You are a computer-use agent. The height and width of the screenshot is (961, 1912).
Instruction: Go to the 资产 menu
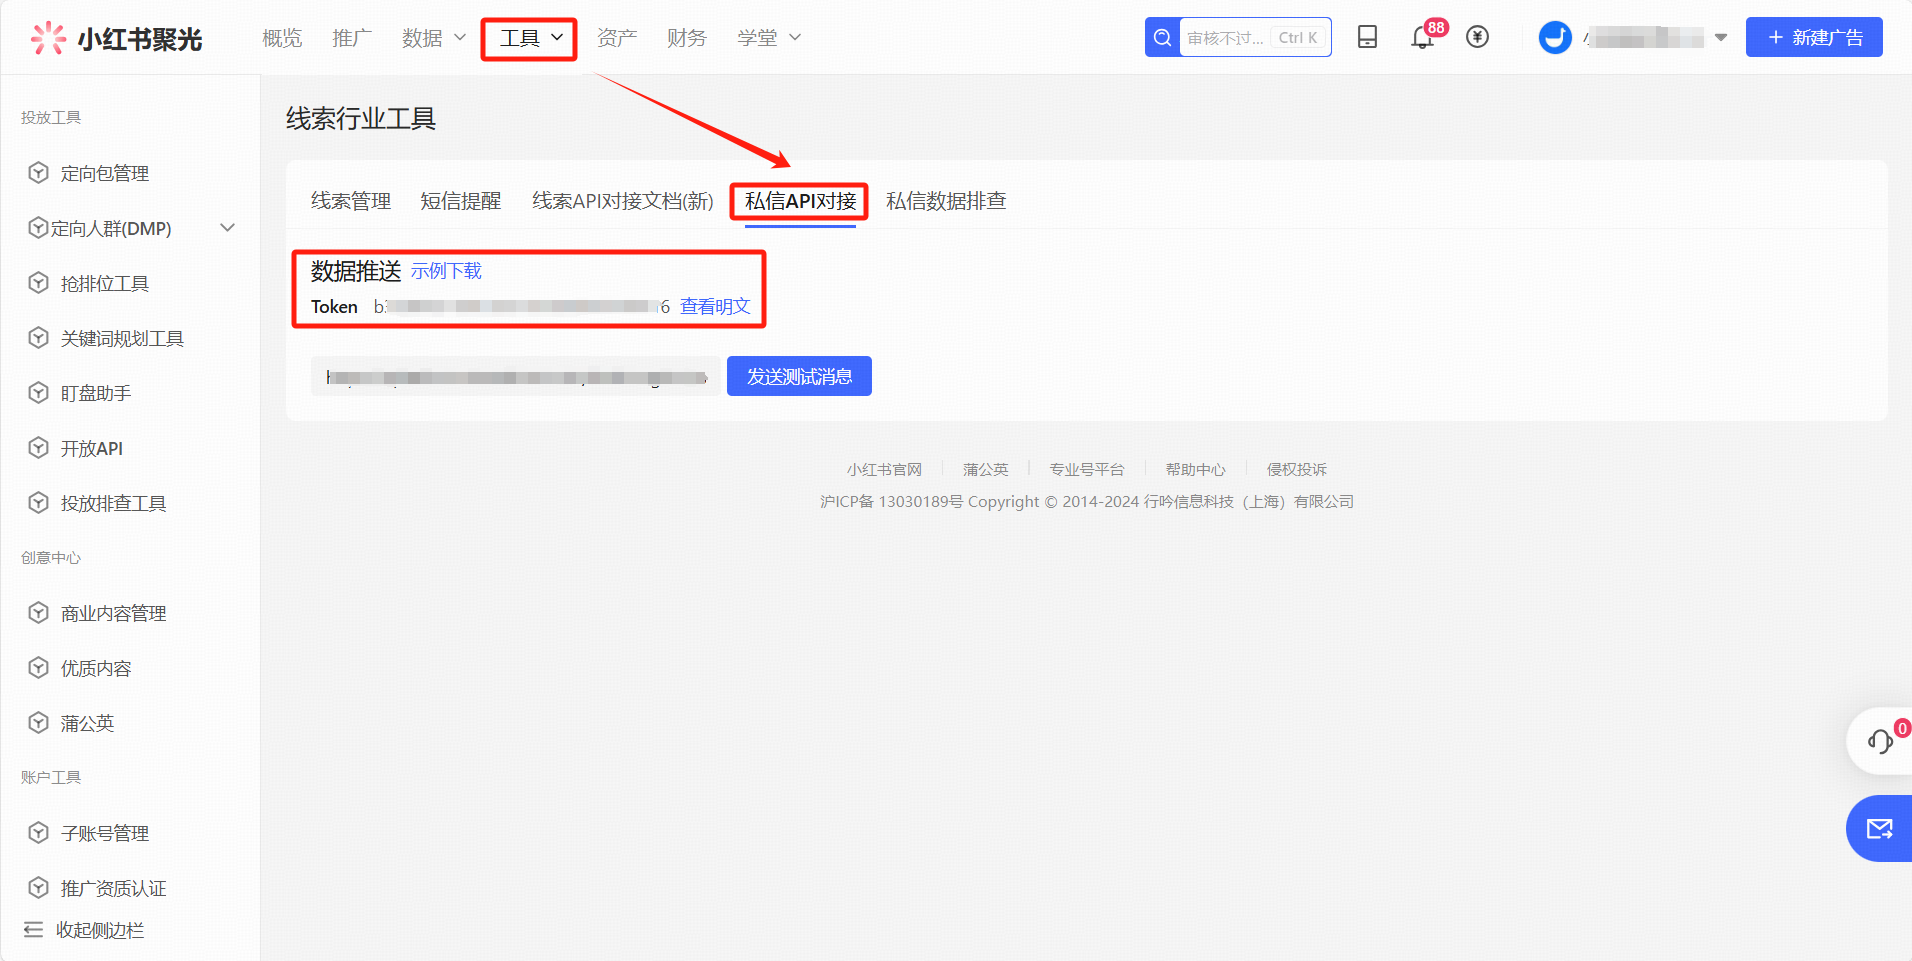[617, 38]
